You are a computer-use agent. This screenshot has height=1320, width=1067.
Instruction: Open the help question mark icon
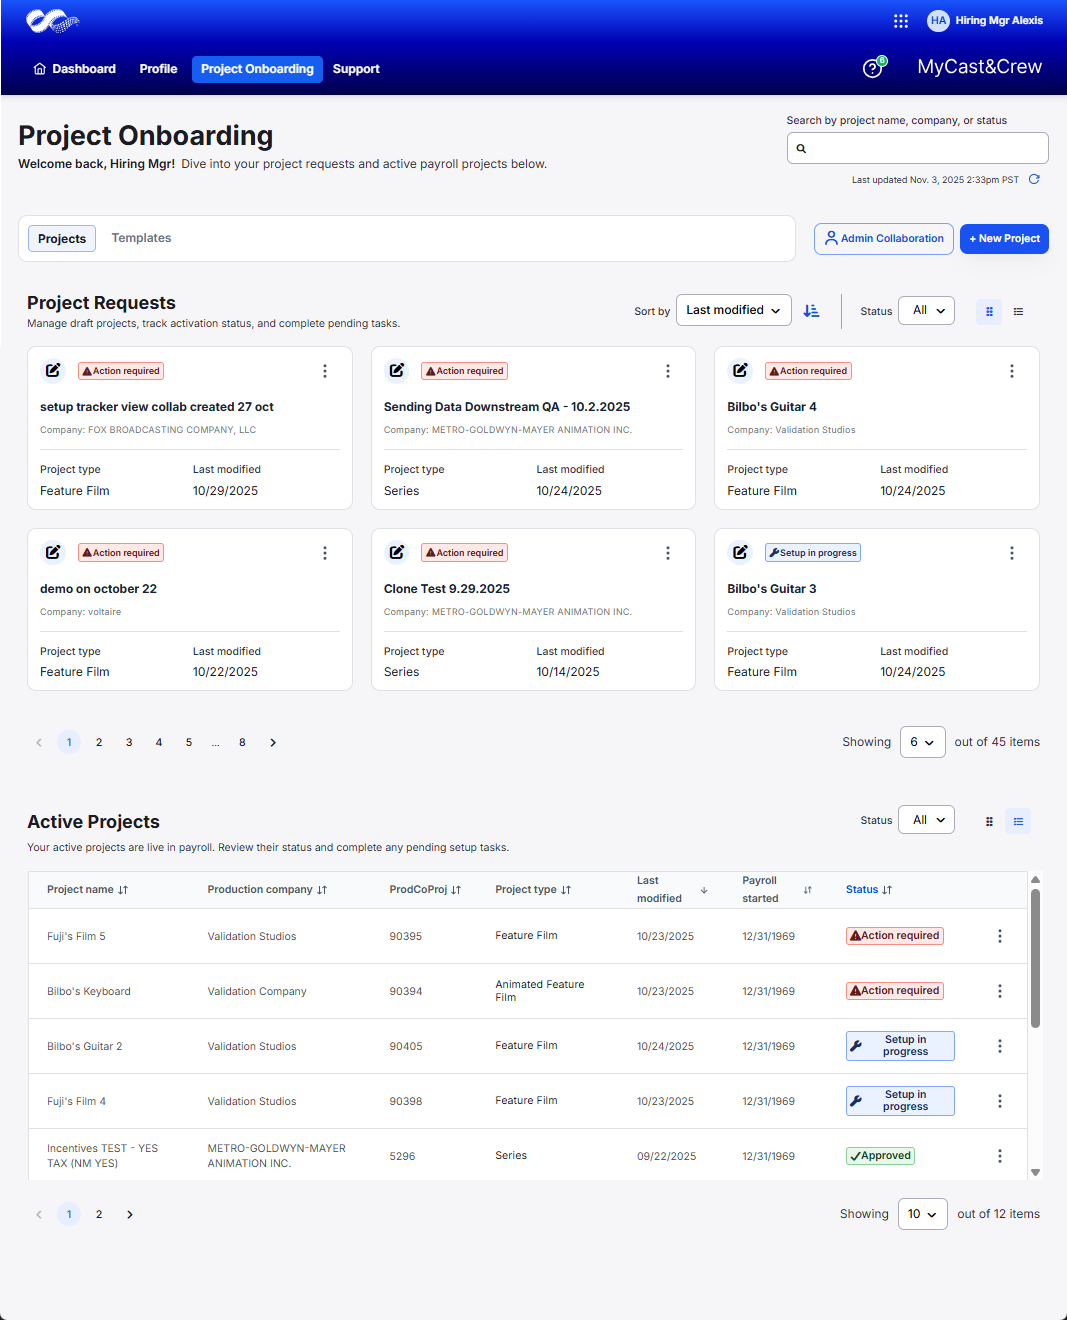(x=873, y=68)
